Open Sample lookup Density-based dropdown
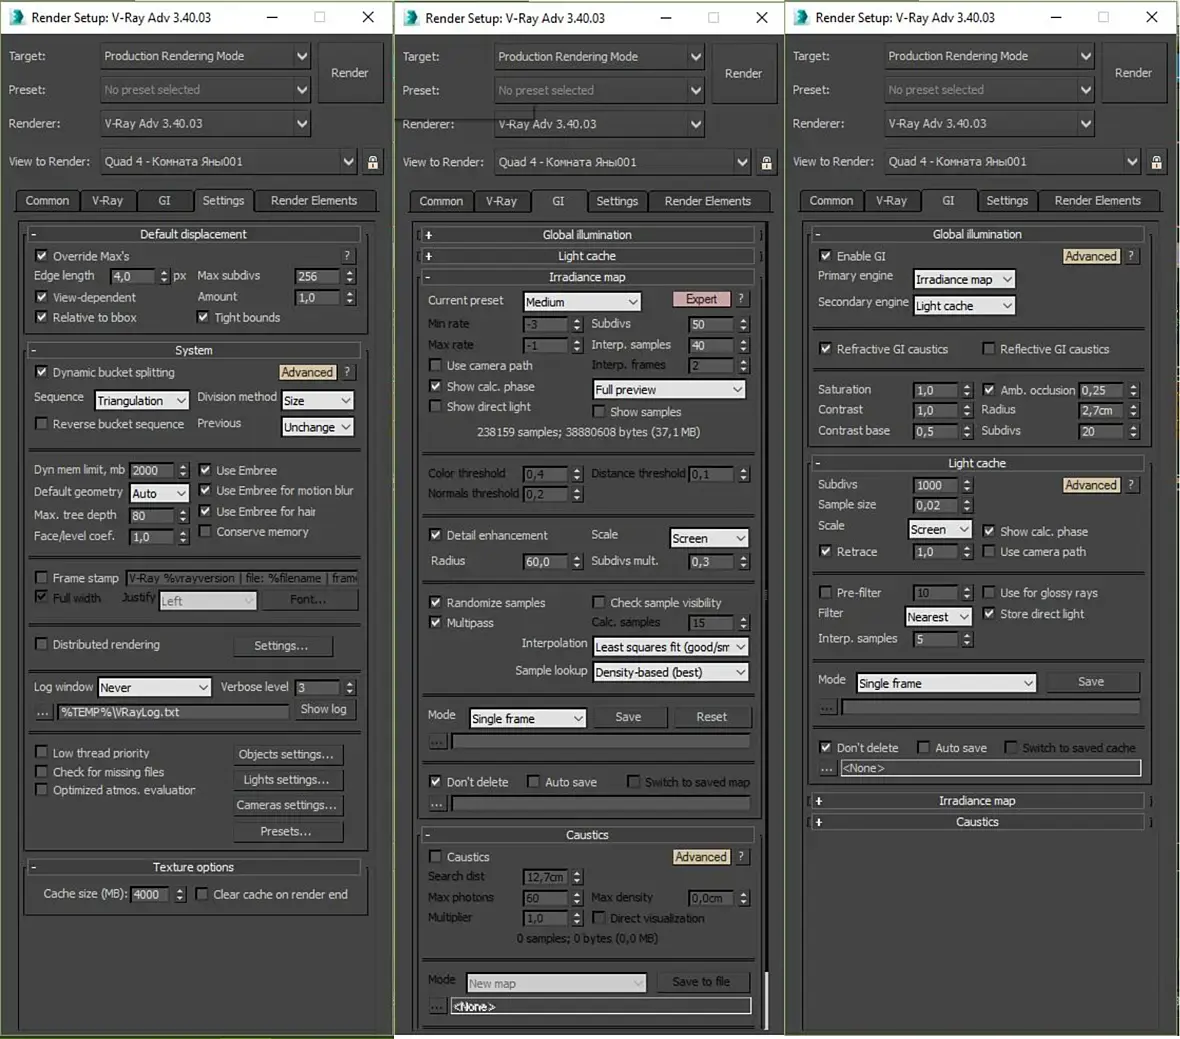 coord(671,672)
